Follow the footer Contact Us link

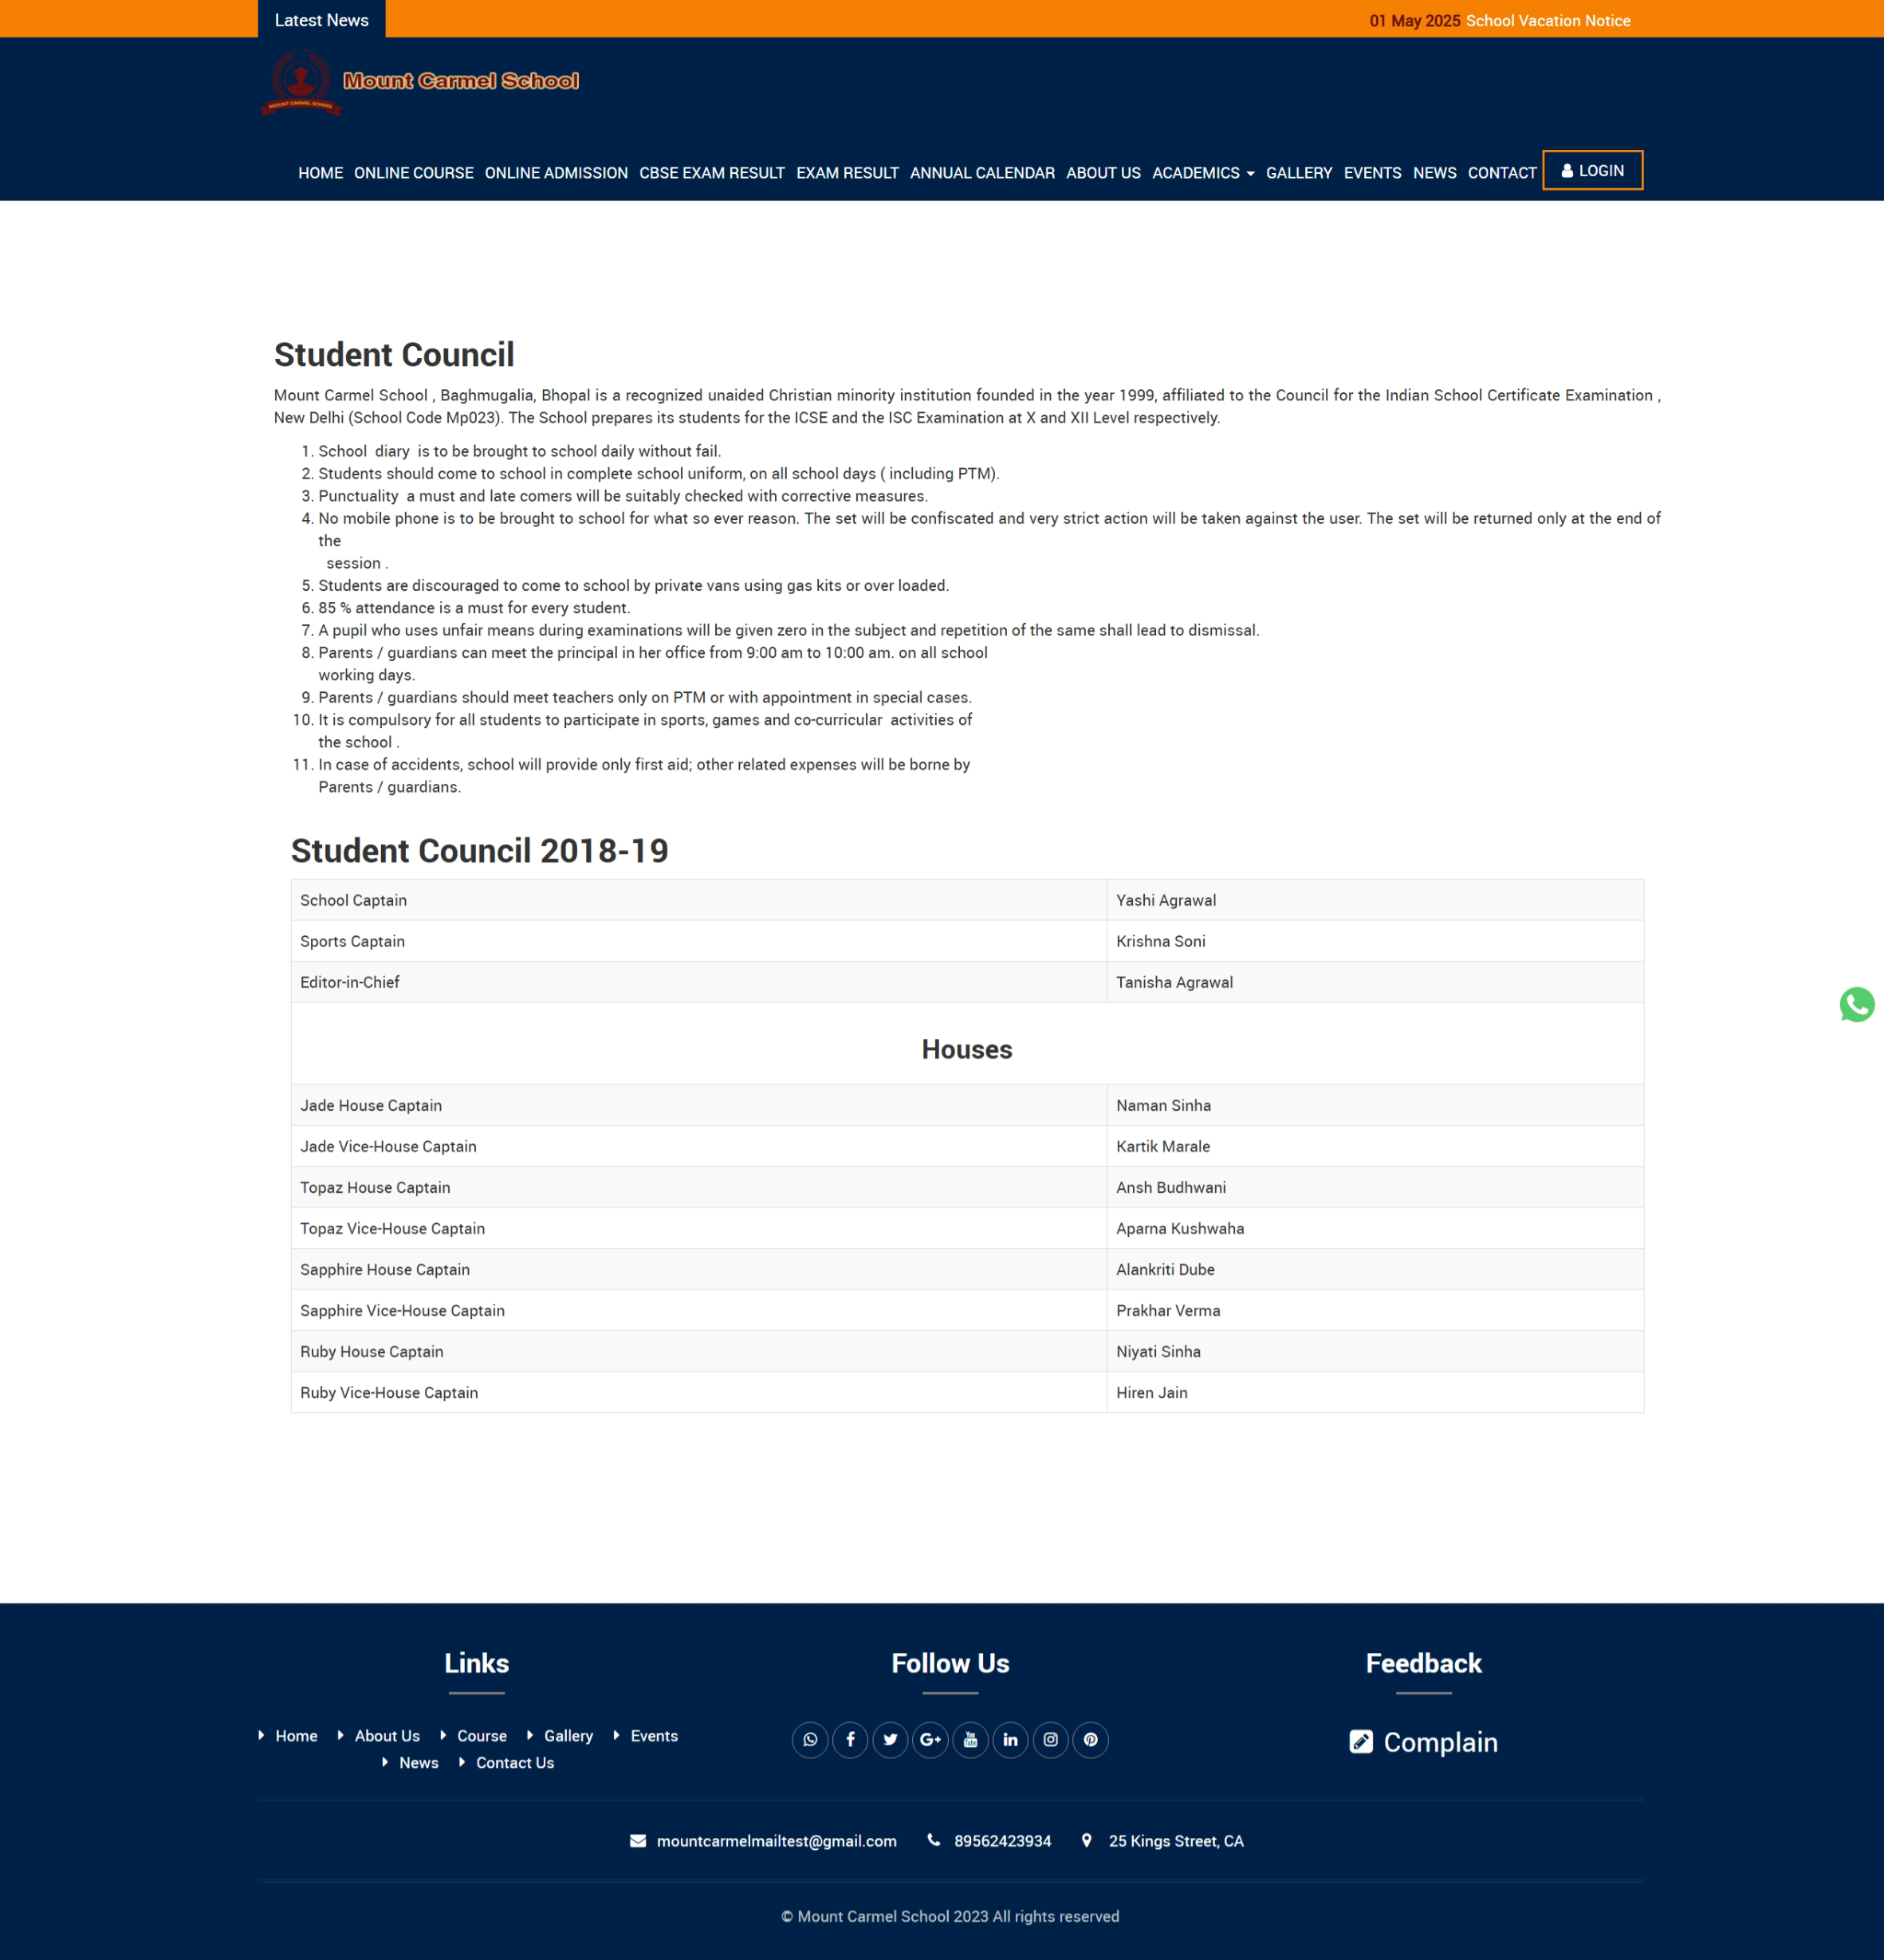515,1763
